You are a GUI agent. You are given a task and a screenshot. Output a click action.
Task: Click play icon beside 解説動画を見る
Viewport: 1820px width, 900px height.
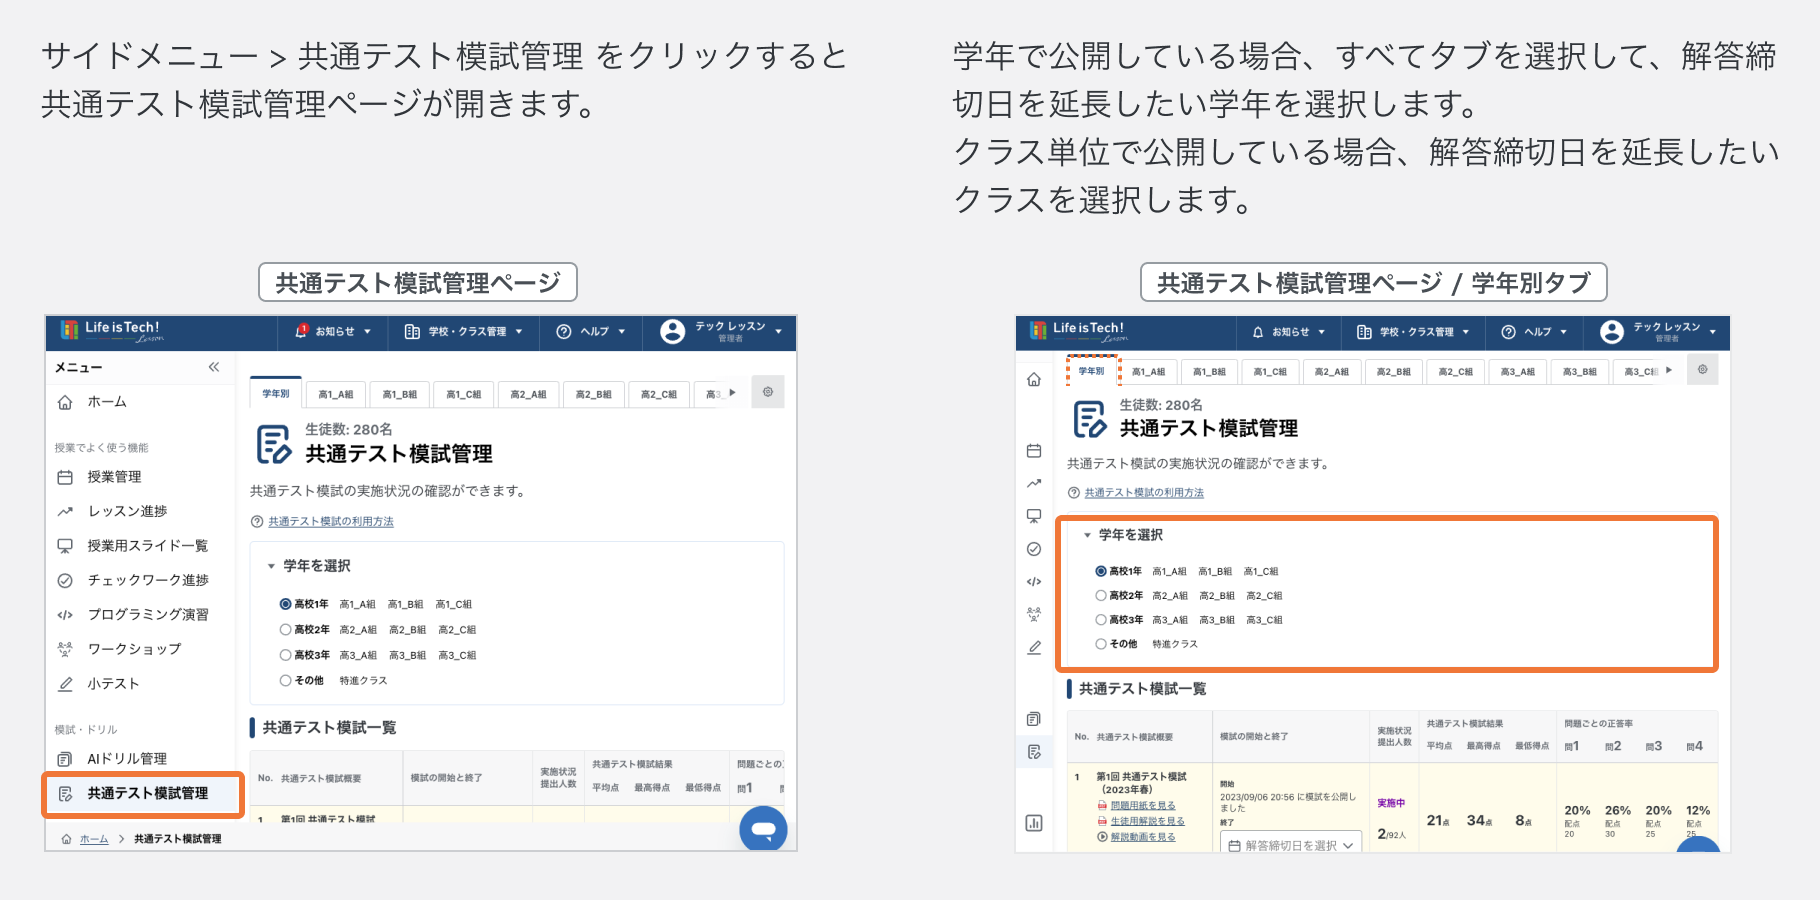click(x=1103, y=837)
